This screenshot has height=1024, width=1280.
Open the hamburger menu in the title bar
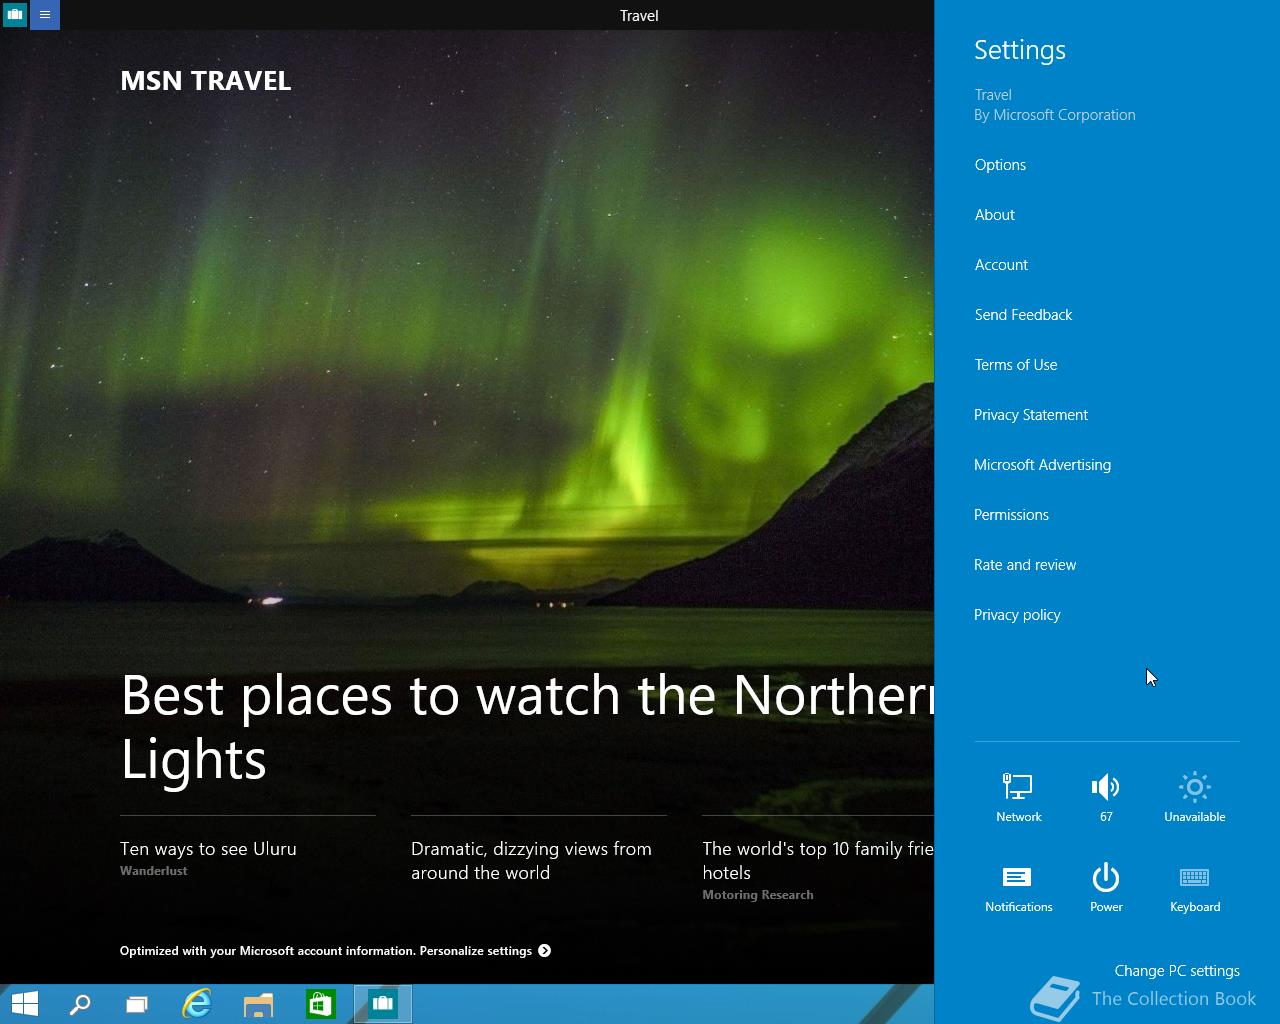pyautogui.click(x=45, y=15)
